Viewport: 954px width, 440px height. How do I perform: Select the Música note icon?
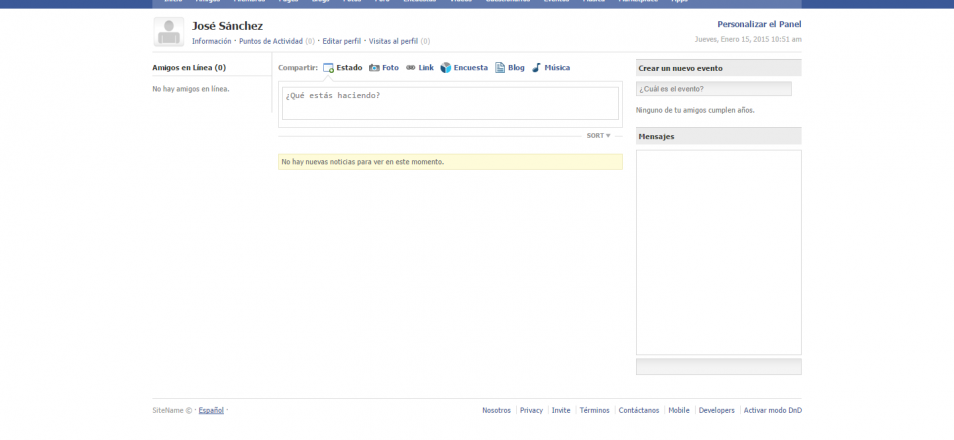[x=536, y=68]
